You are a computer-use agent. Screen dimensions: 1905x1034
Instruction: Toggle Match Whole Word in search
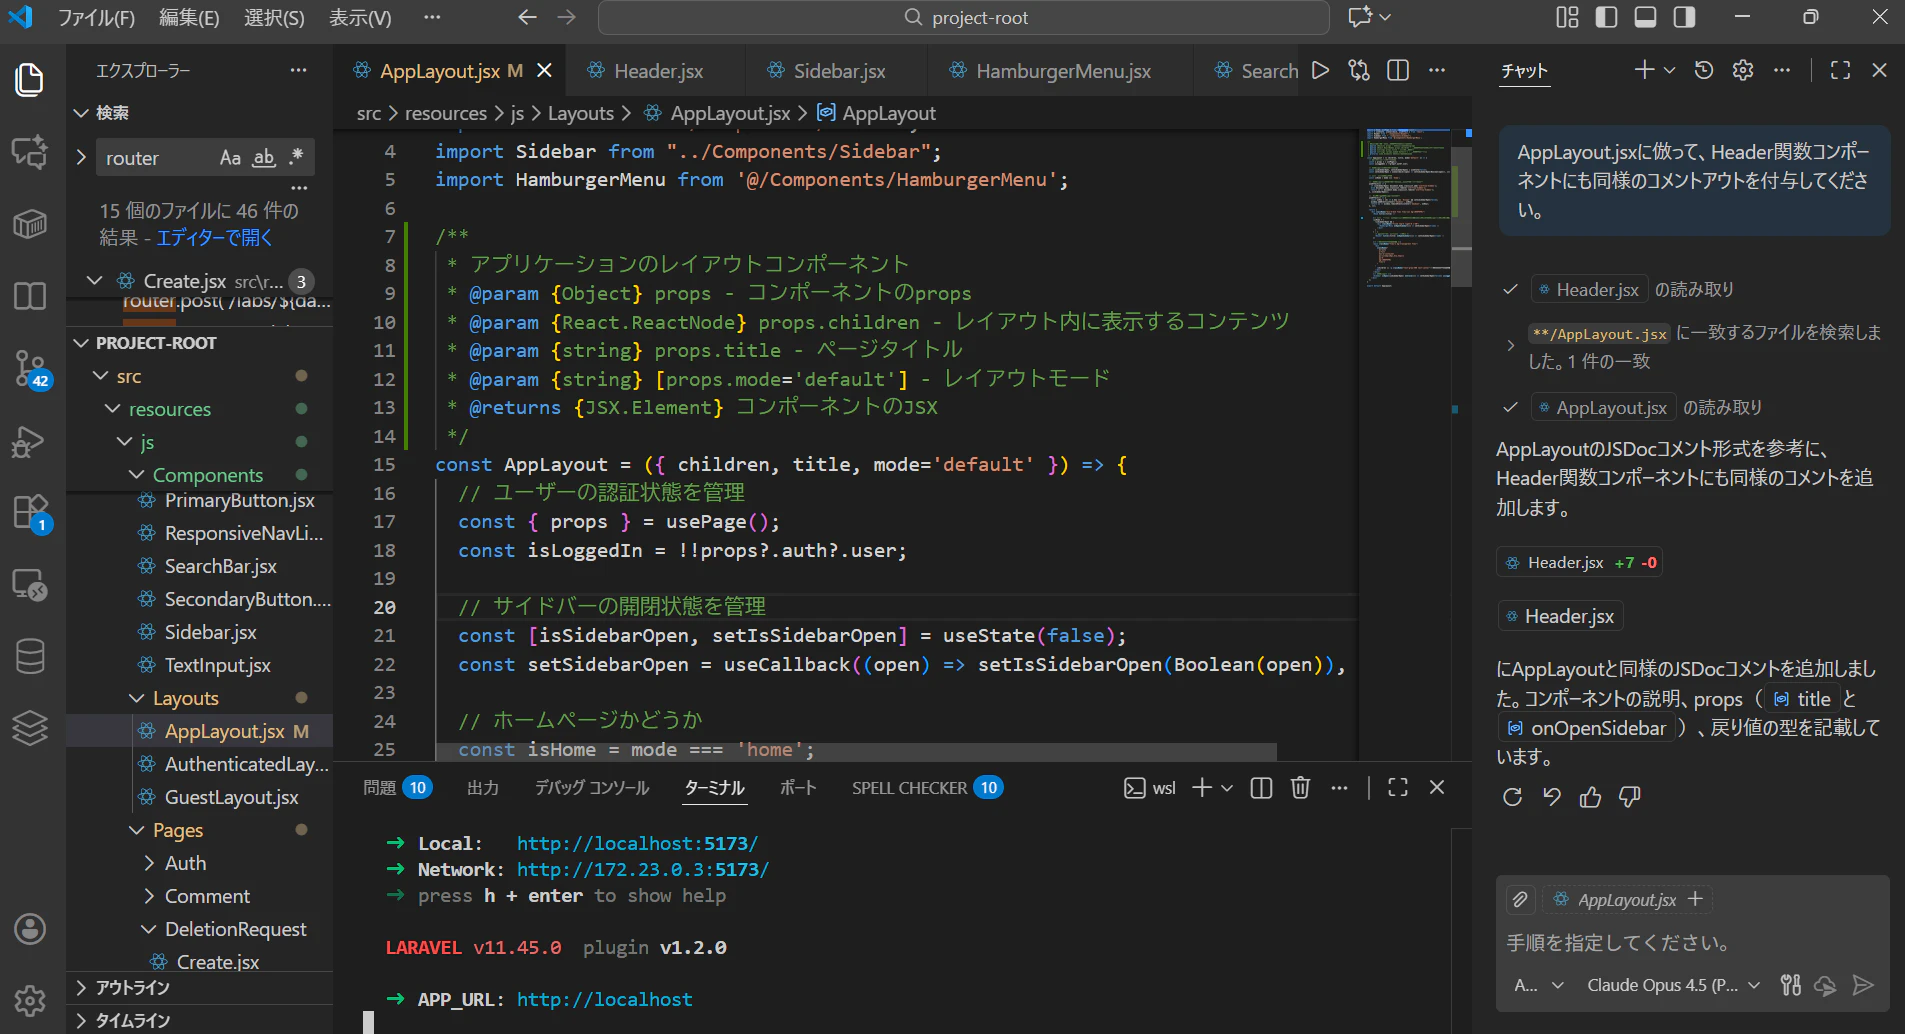tap(263, 158)
